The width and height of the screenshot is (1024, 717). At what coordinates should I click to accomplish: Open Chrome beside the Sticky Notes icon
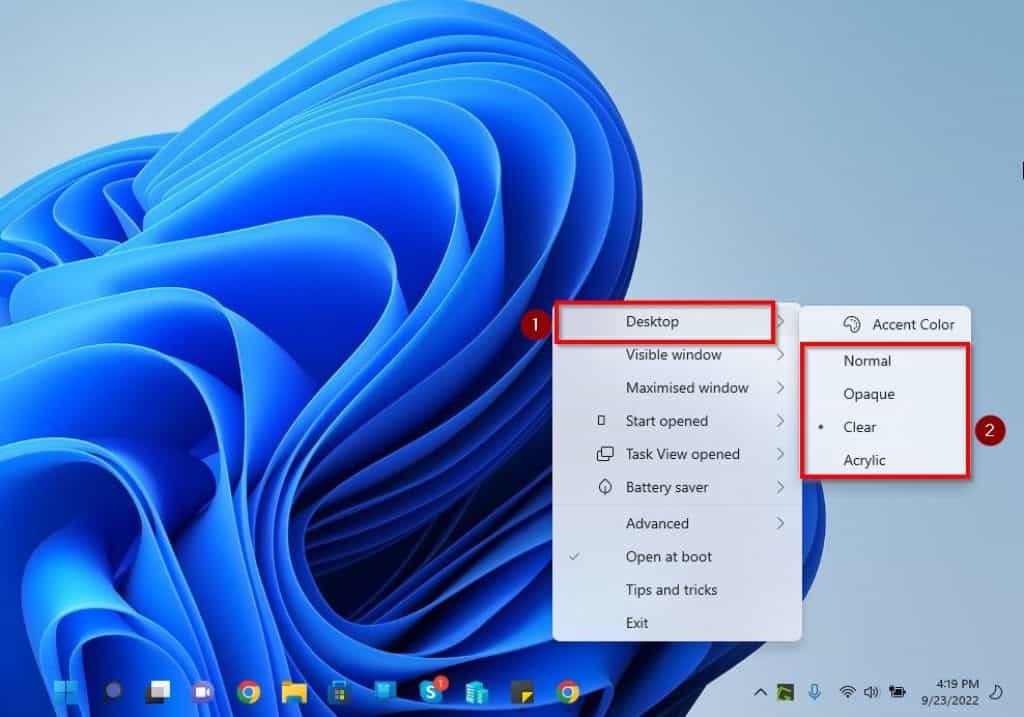568,692
